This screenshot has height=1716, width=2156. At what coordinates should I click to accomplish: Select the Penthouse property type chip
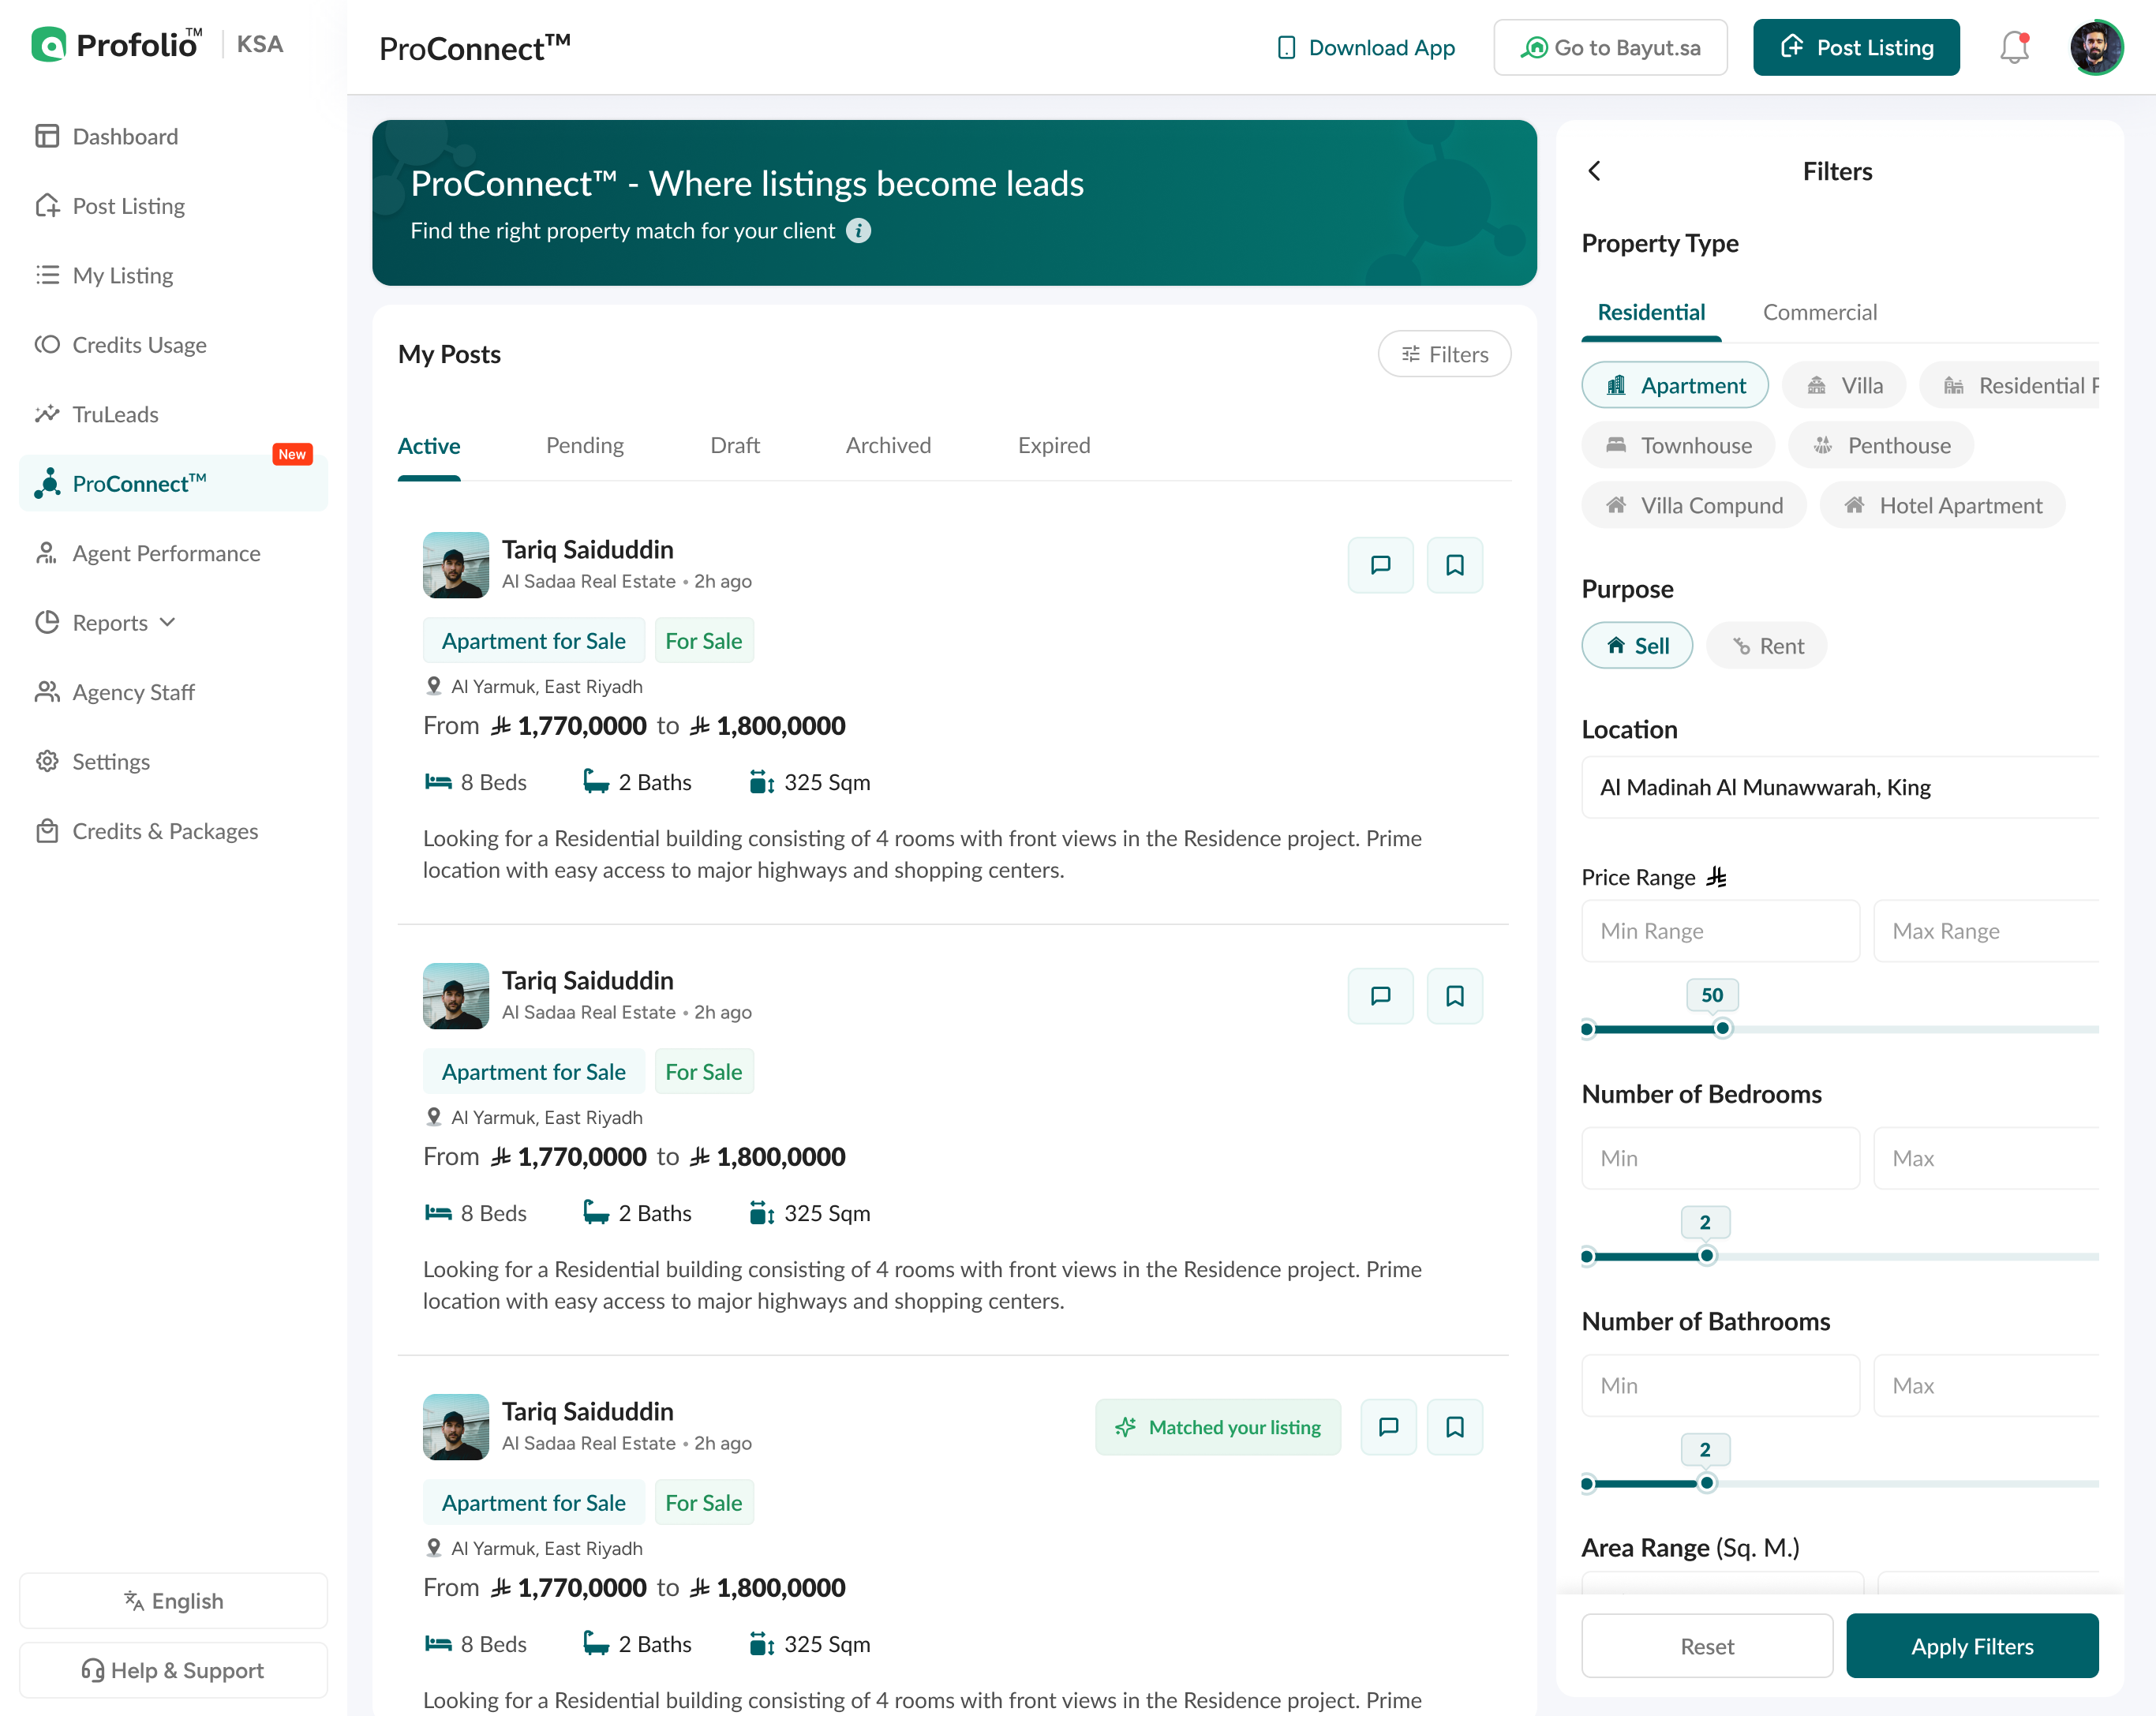(x=1881, y=445)
